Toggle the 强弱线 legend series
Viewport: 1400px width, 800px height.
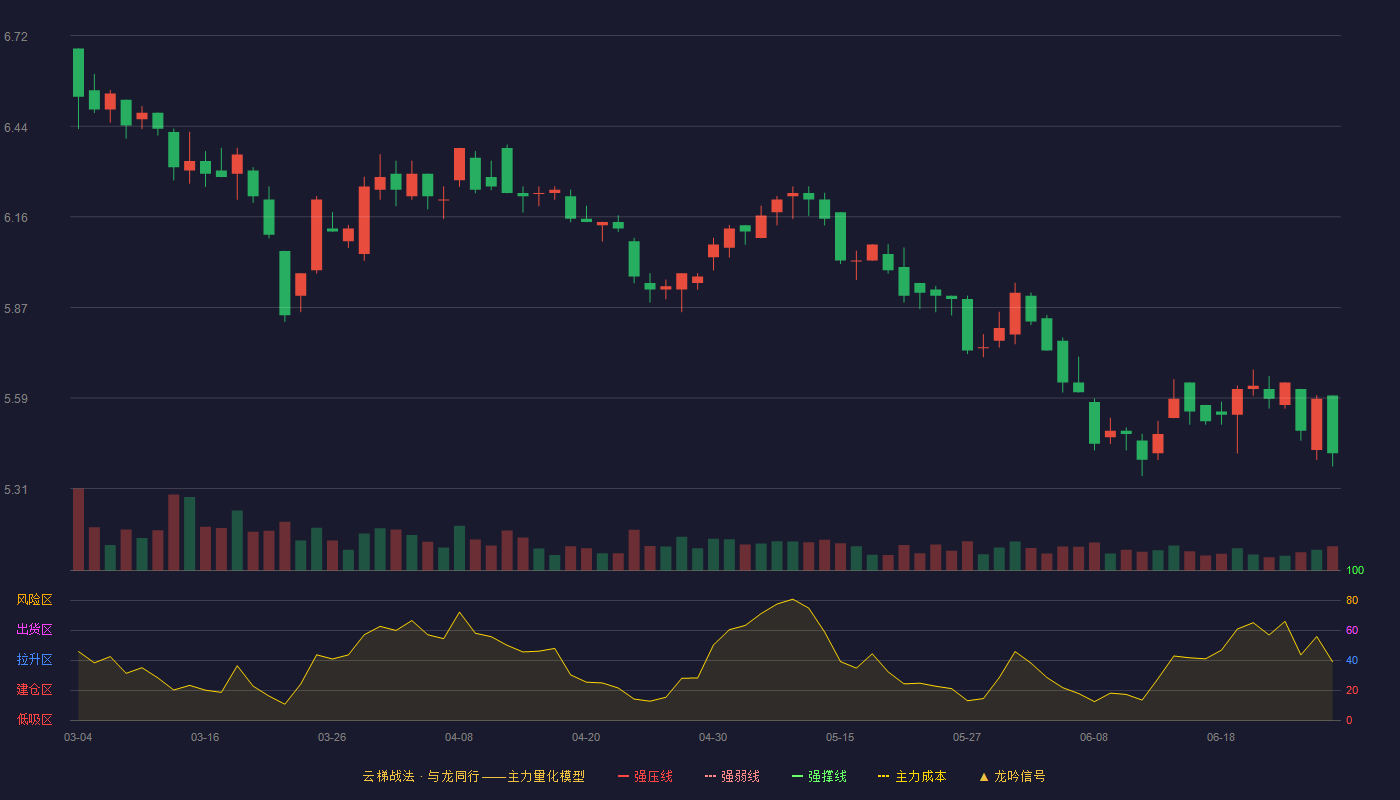point(732,776)
